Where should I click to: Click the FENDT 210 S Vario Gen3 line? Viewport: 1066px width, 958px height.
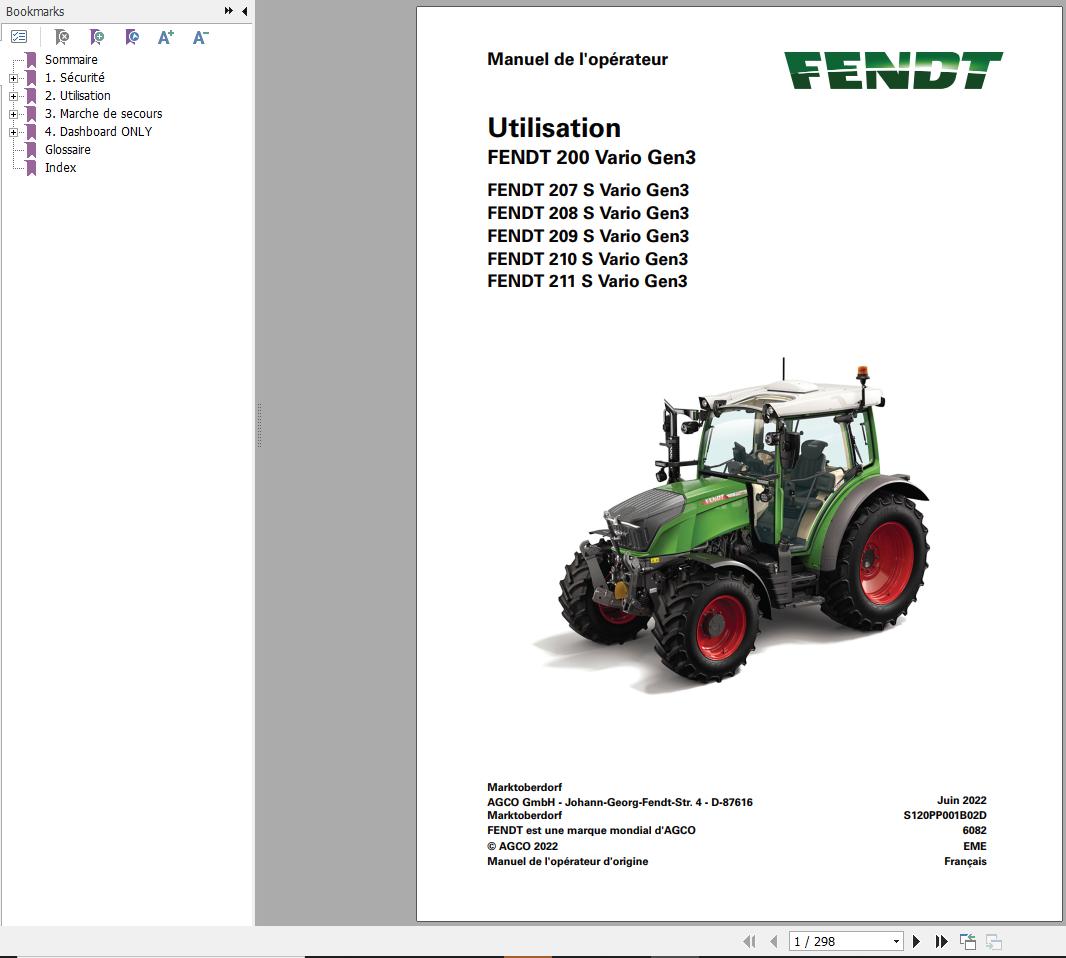tap(587, 259)
